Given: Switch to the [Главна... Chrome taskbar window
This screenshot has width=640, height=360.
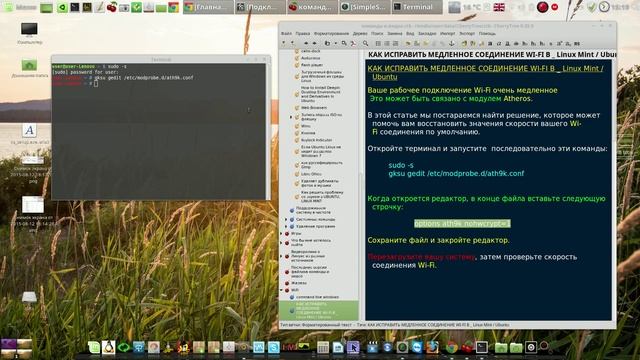Looking at the screenshot, I should (208, 7).
